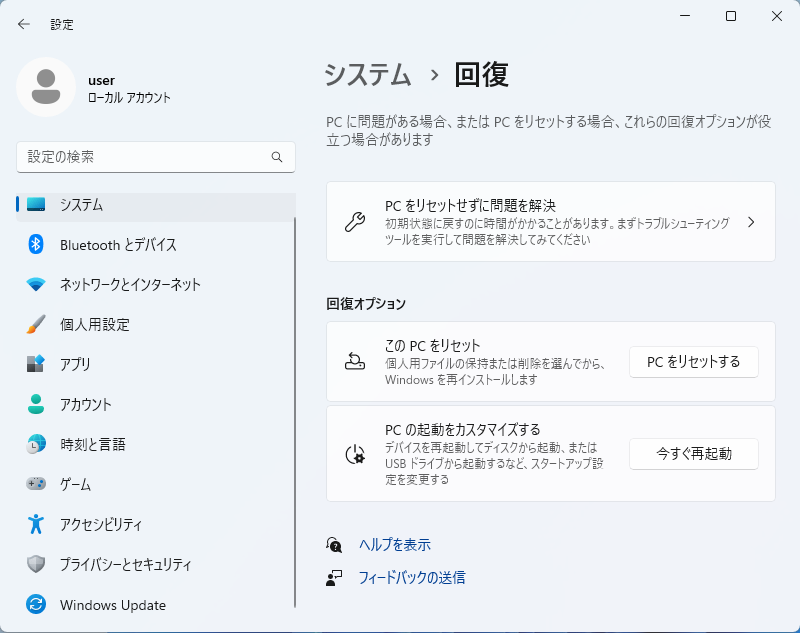Click the ヘルプを表示 help icon

[334, 545]
